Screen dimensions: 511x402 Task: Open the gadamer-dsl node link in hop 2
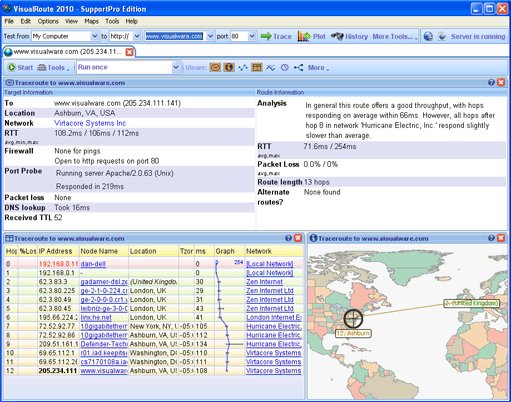pos(104,282)
